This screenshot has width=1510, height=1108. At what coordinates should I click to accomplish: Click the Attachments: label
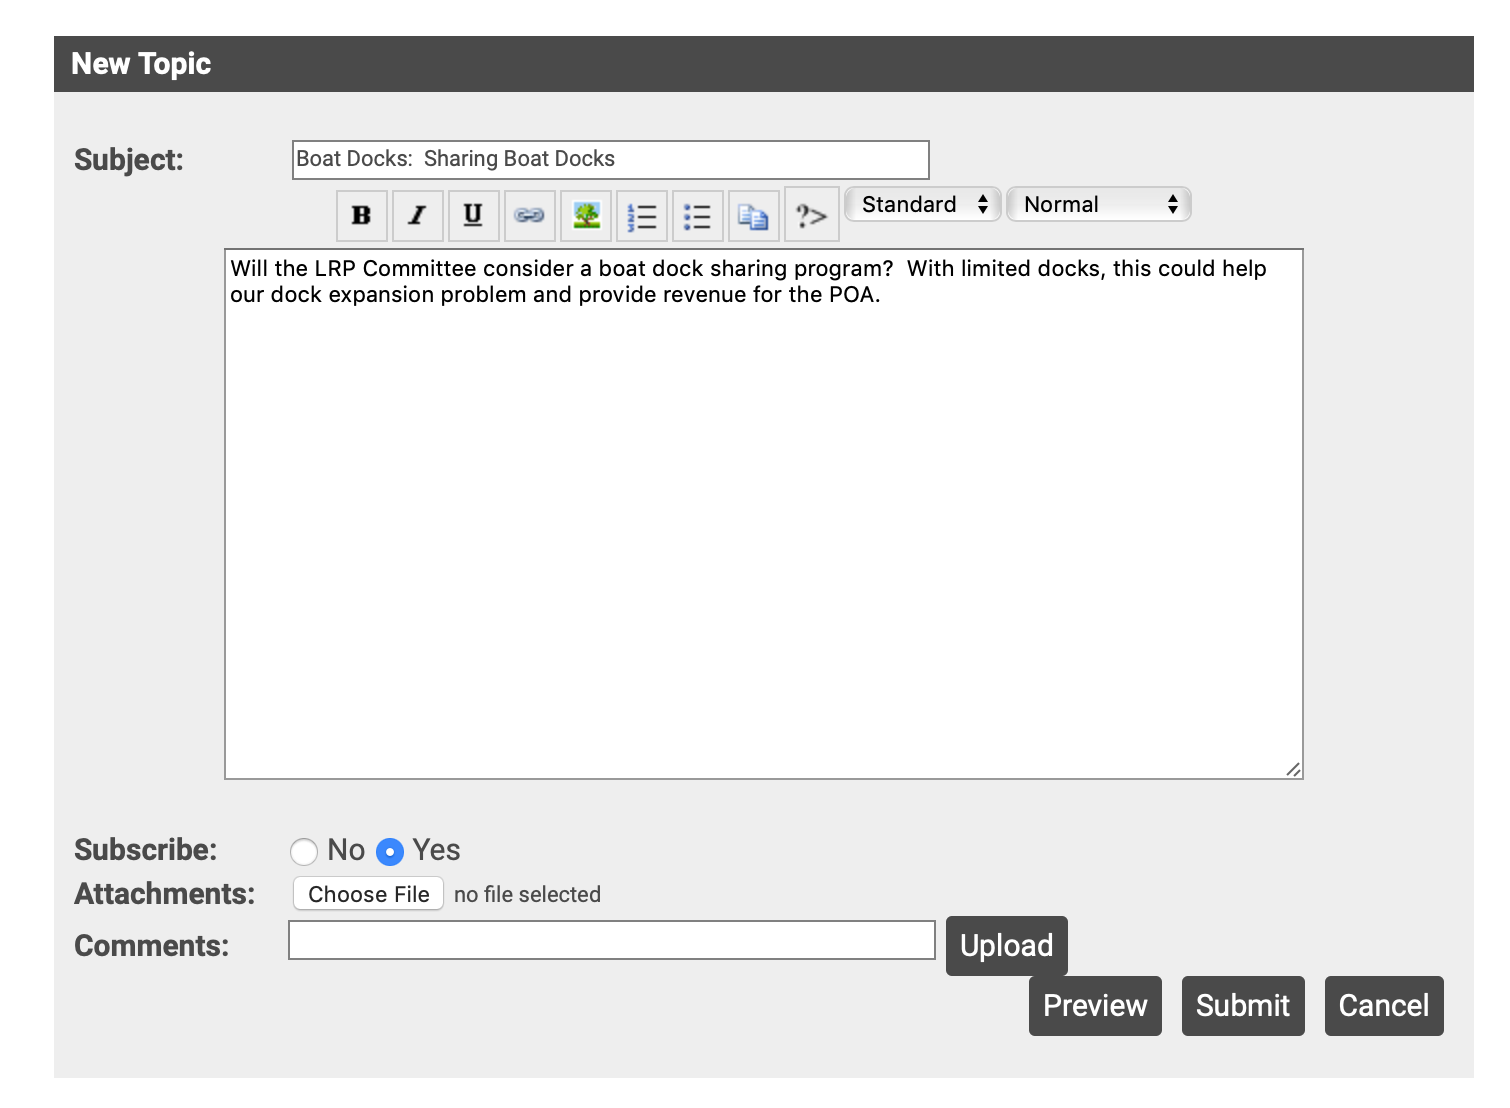tap(165, 893)
